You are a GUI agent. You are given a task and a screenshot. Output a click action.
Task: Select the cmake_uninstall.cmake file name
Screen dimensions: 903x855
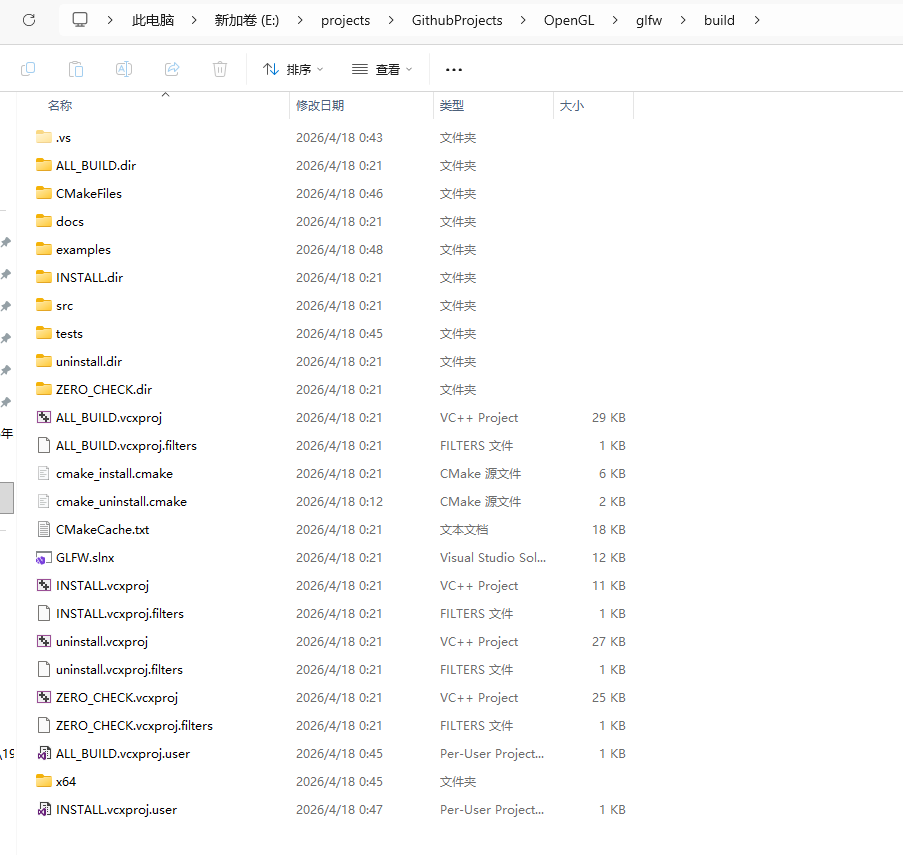(x=121, y=501)
